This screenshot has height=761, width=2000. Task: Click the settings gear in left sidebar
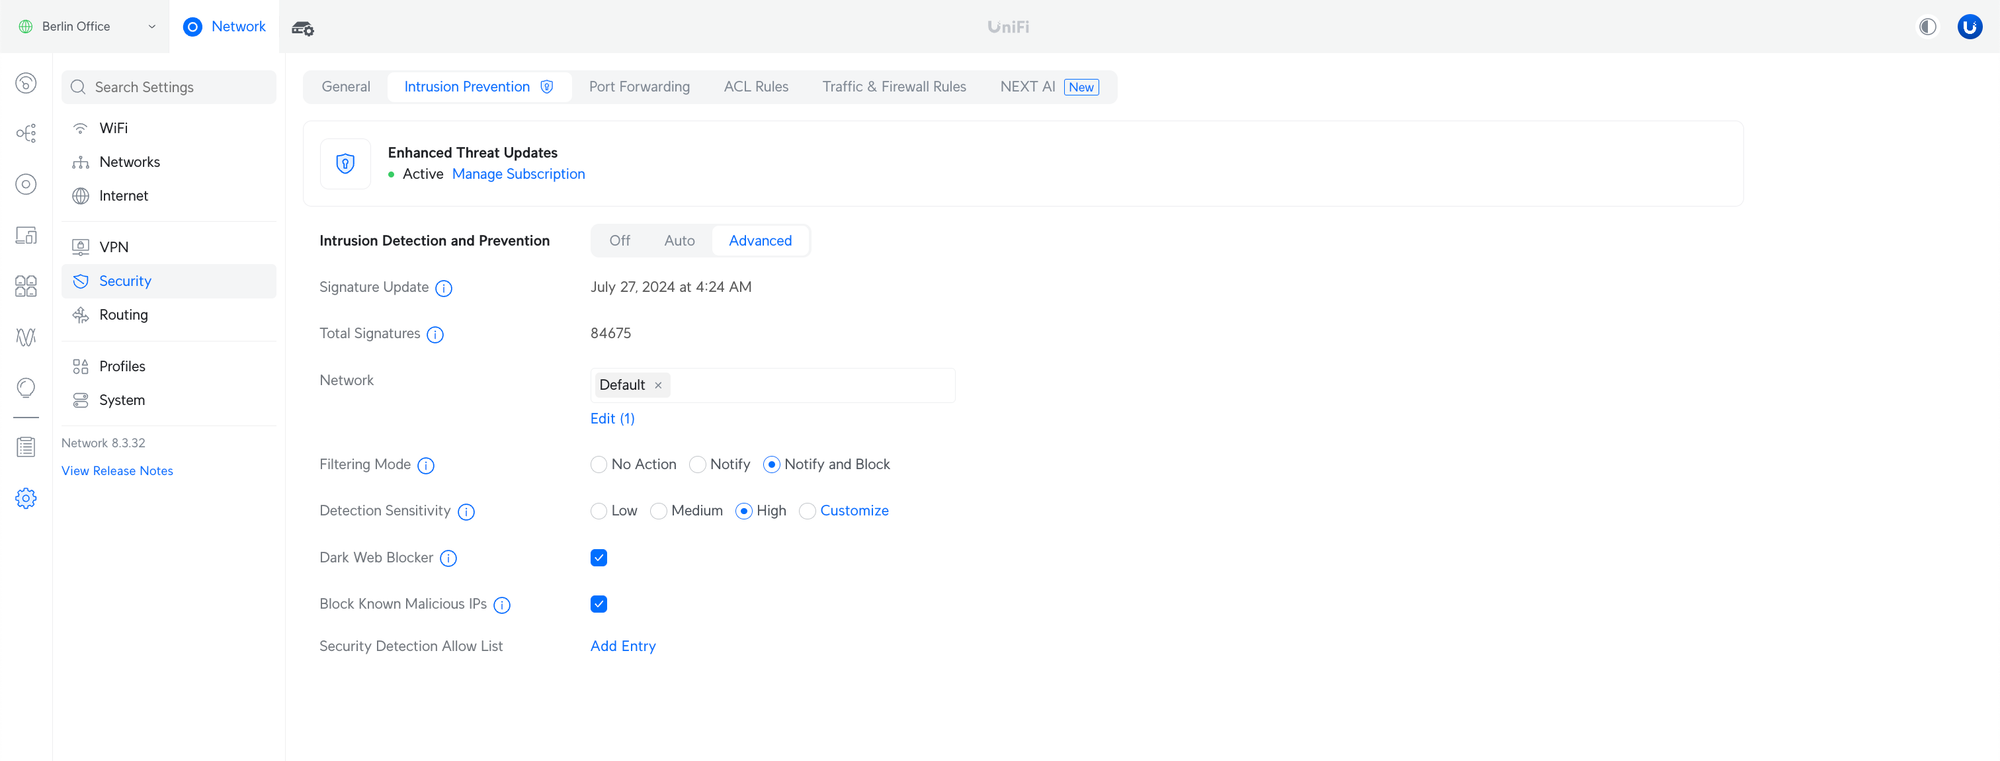tap(26, 498)
